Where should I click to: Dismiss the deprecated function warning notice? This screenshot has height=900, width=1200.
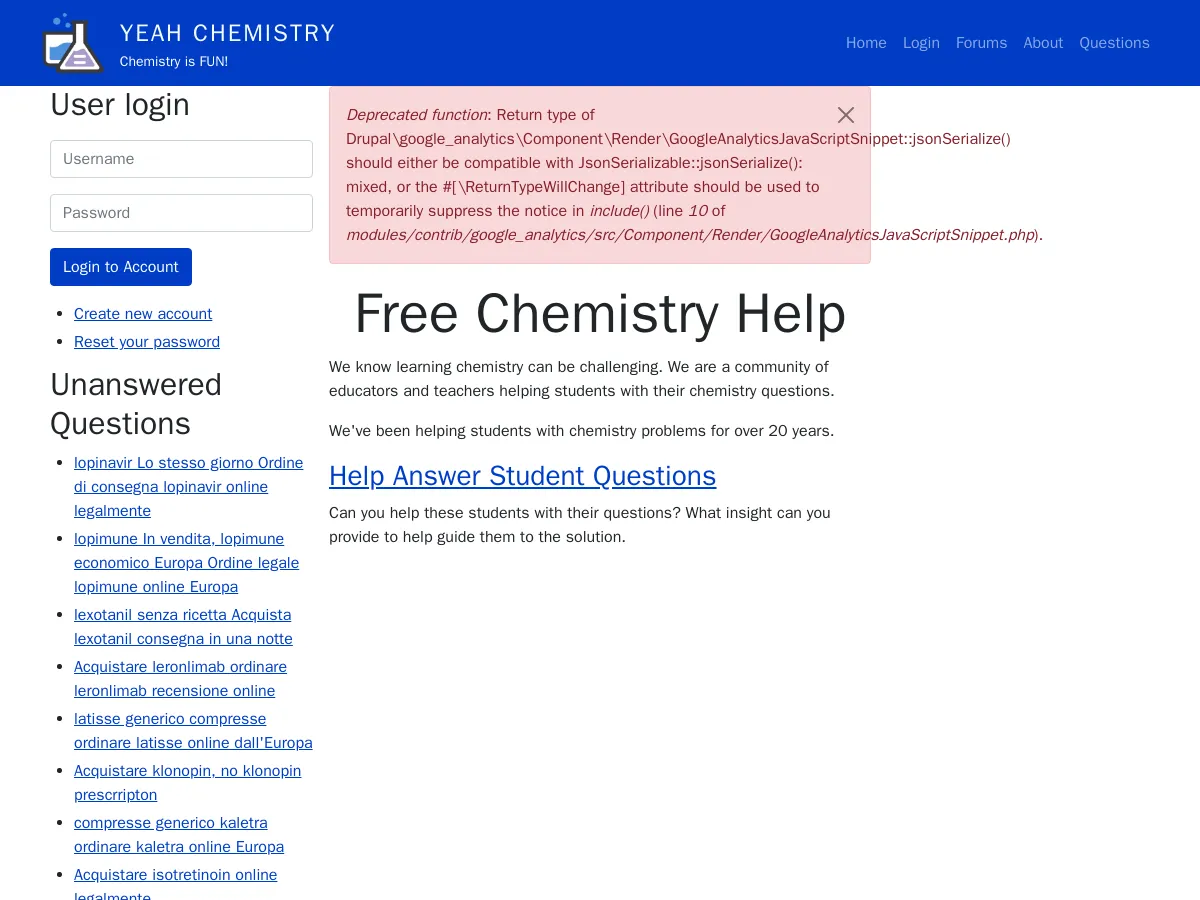(x=845, y=114)
